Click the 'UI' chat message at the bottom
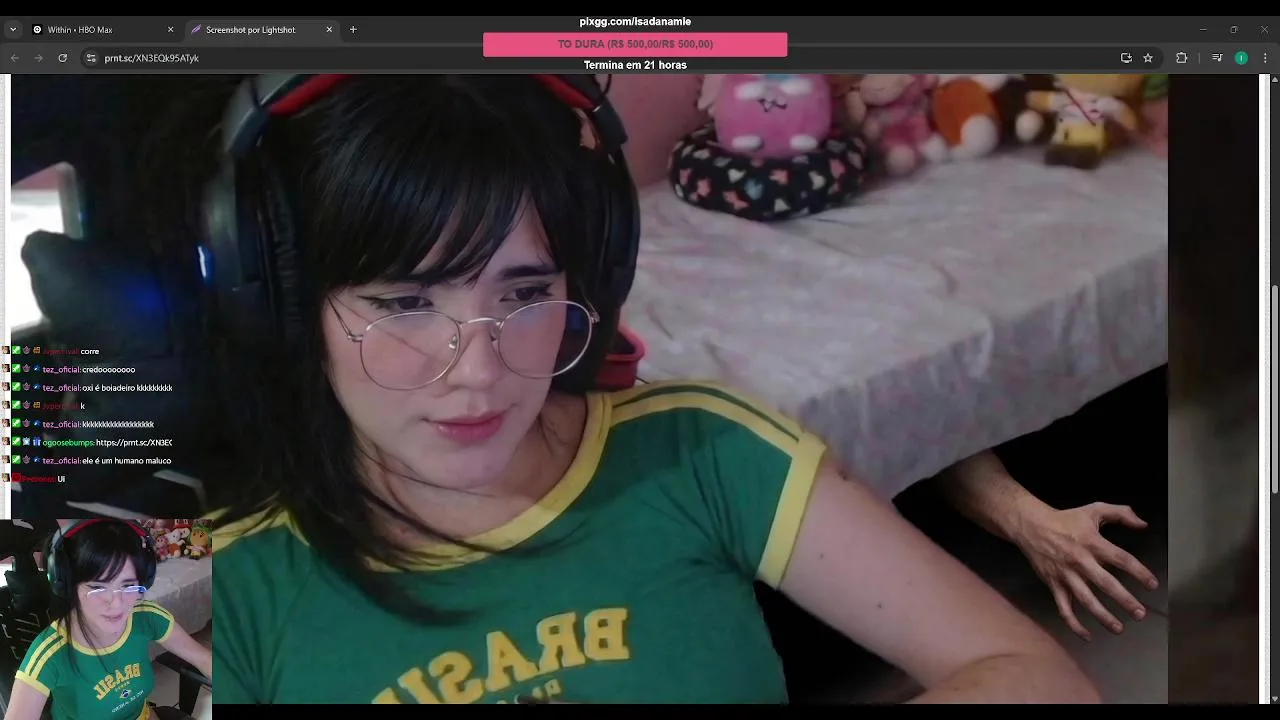The height and width of the screenshot is (720, 1280). pyautogui.click(x=61, y=479)
